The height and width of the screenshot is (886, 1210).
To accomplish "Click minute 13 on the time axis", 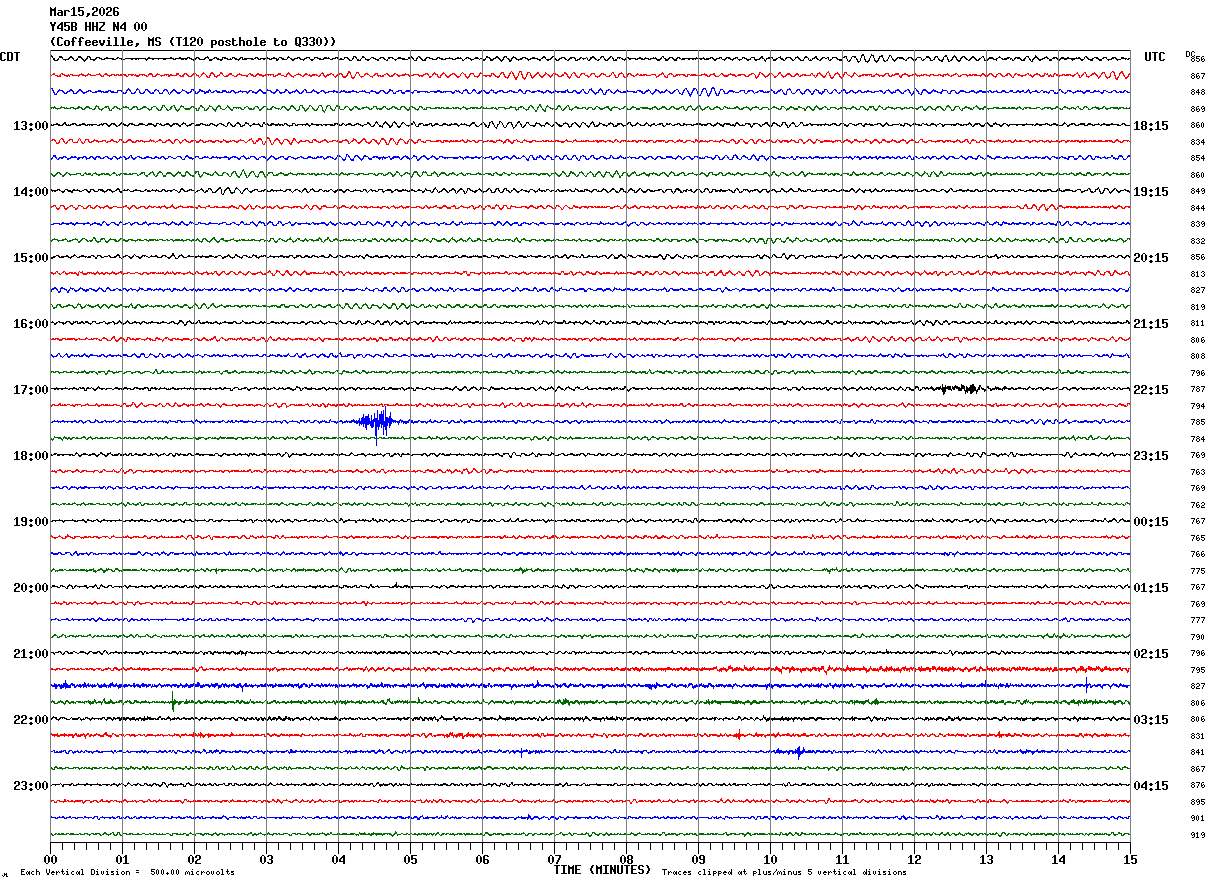I will click(x=986, y=859).
